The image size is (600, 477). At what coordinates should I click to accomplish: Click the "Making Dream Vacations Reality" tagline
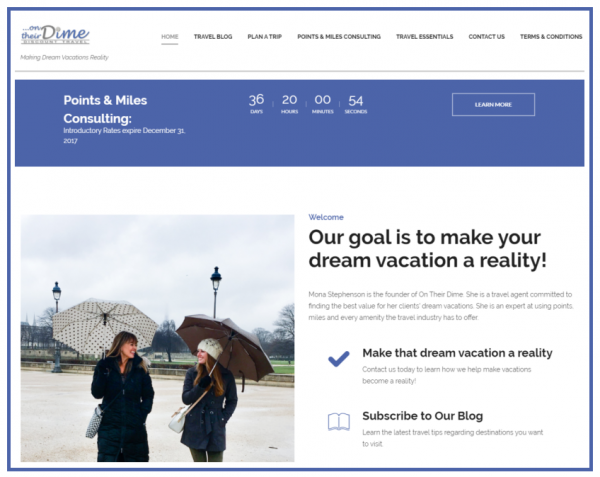tap(64, 57)
